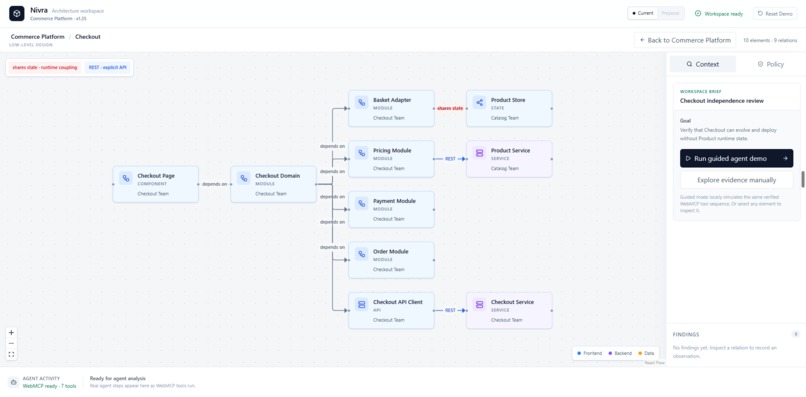Click 'Ready for agent analysis' text
806x397 pixels.
coord(118,378)
